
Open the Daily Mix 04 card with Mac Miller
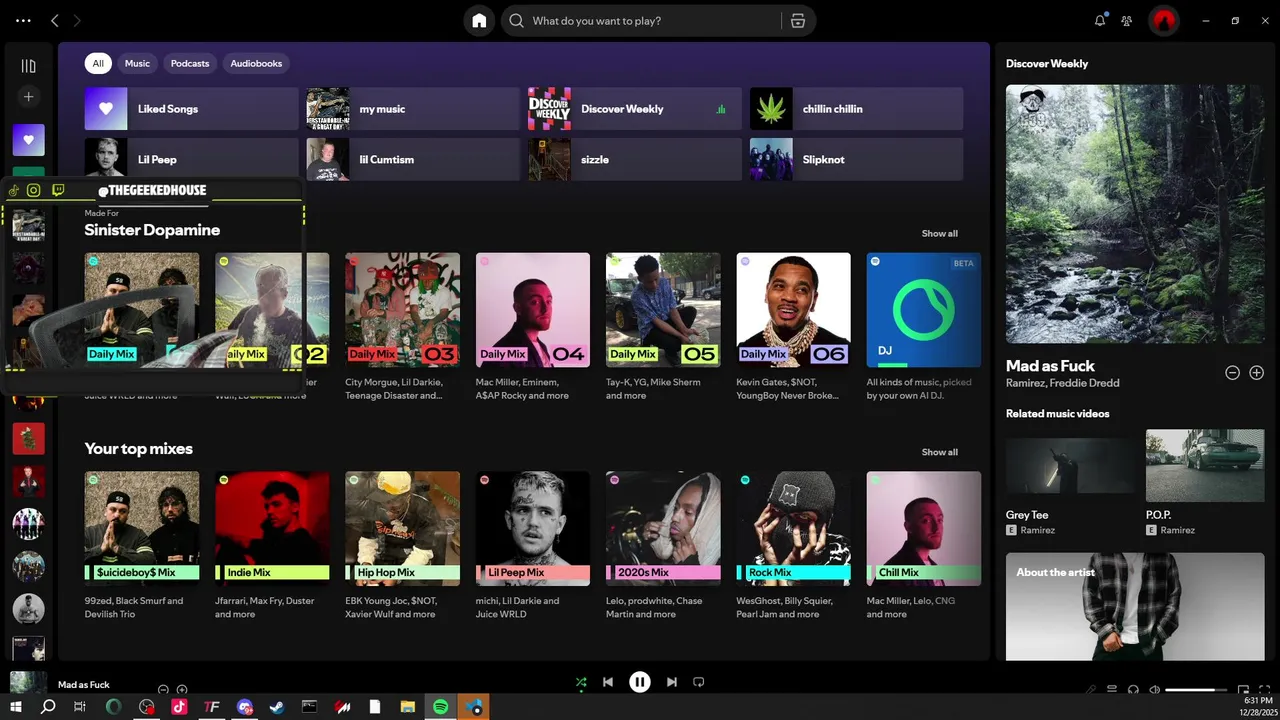[x=533, y=327]
